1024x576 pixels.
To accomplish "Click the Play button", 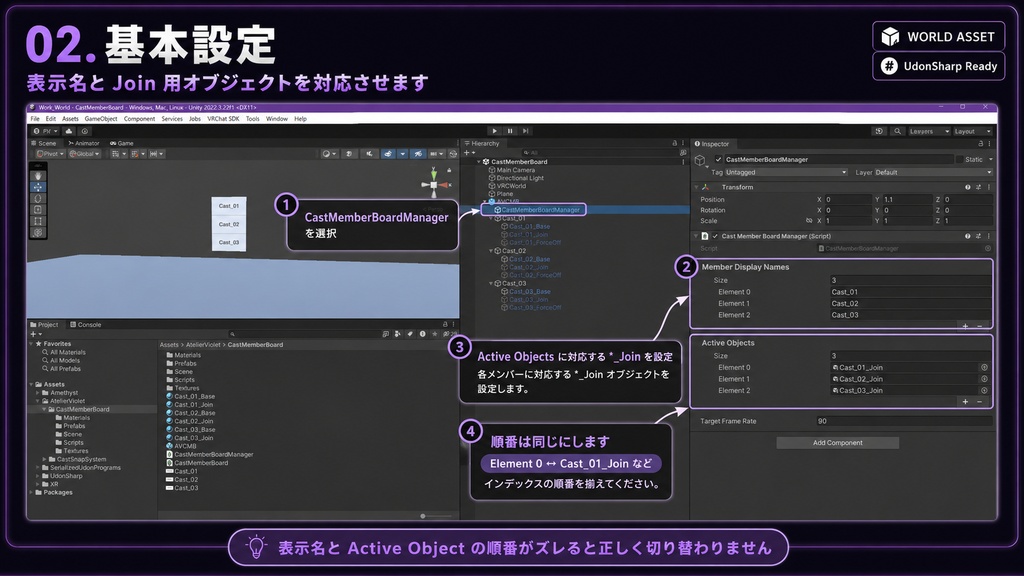I will coord(494,131).
